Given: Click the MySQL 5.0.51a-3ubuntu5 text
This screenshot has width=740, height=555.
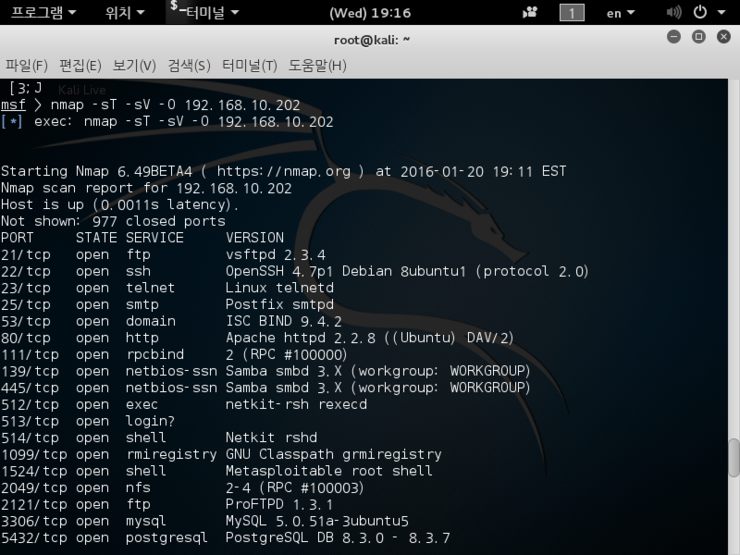Looking at the screenshot, I should coord(317,521).
